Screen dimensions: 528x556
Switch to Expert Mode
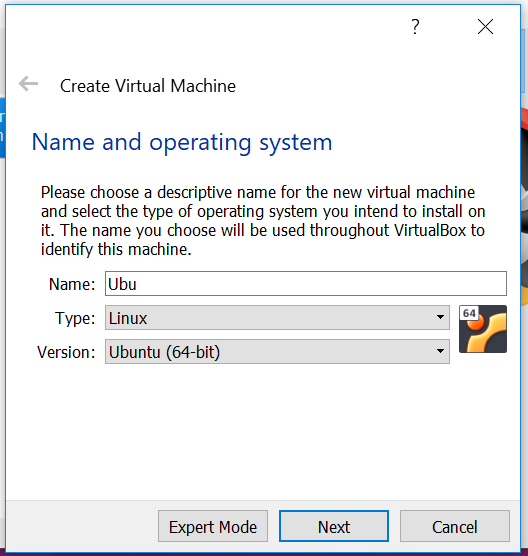coord(213,526)
